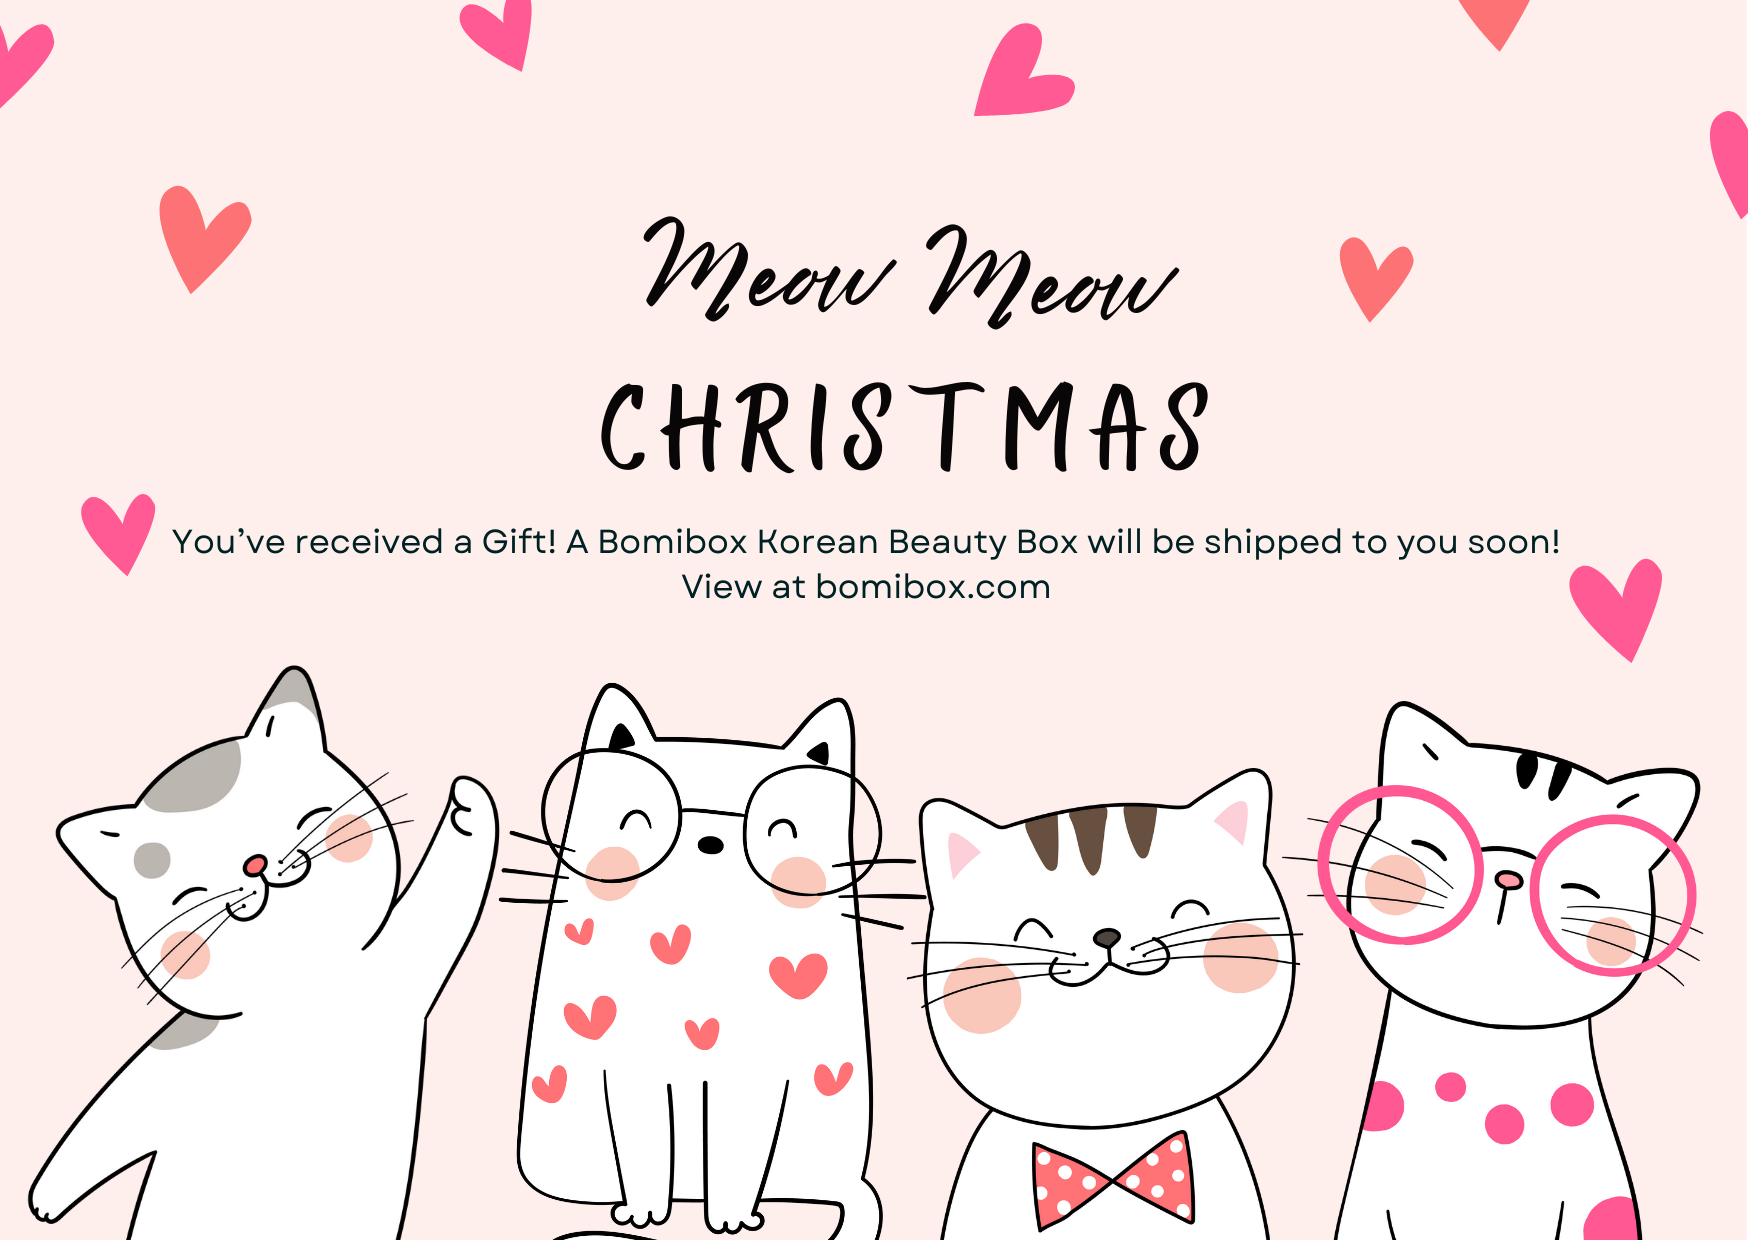Click the brown stripes on cat's forehead
Image resolution: width=1748 pixels, height=1240 pixels.
(1090, 835)
